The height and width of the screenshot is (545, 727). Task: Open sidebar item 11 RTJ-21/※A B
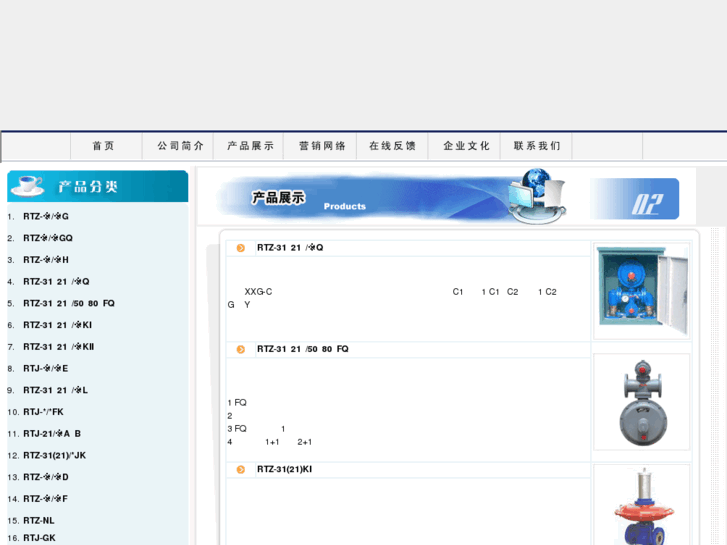(52, 434)
